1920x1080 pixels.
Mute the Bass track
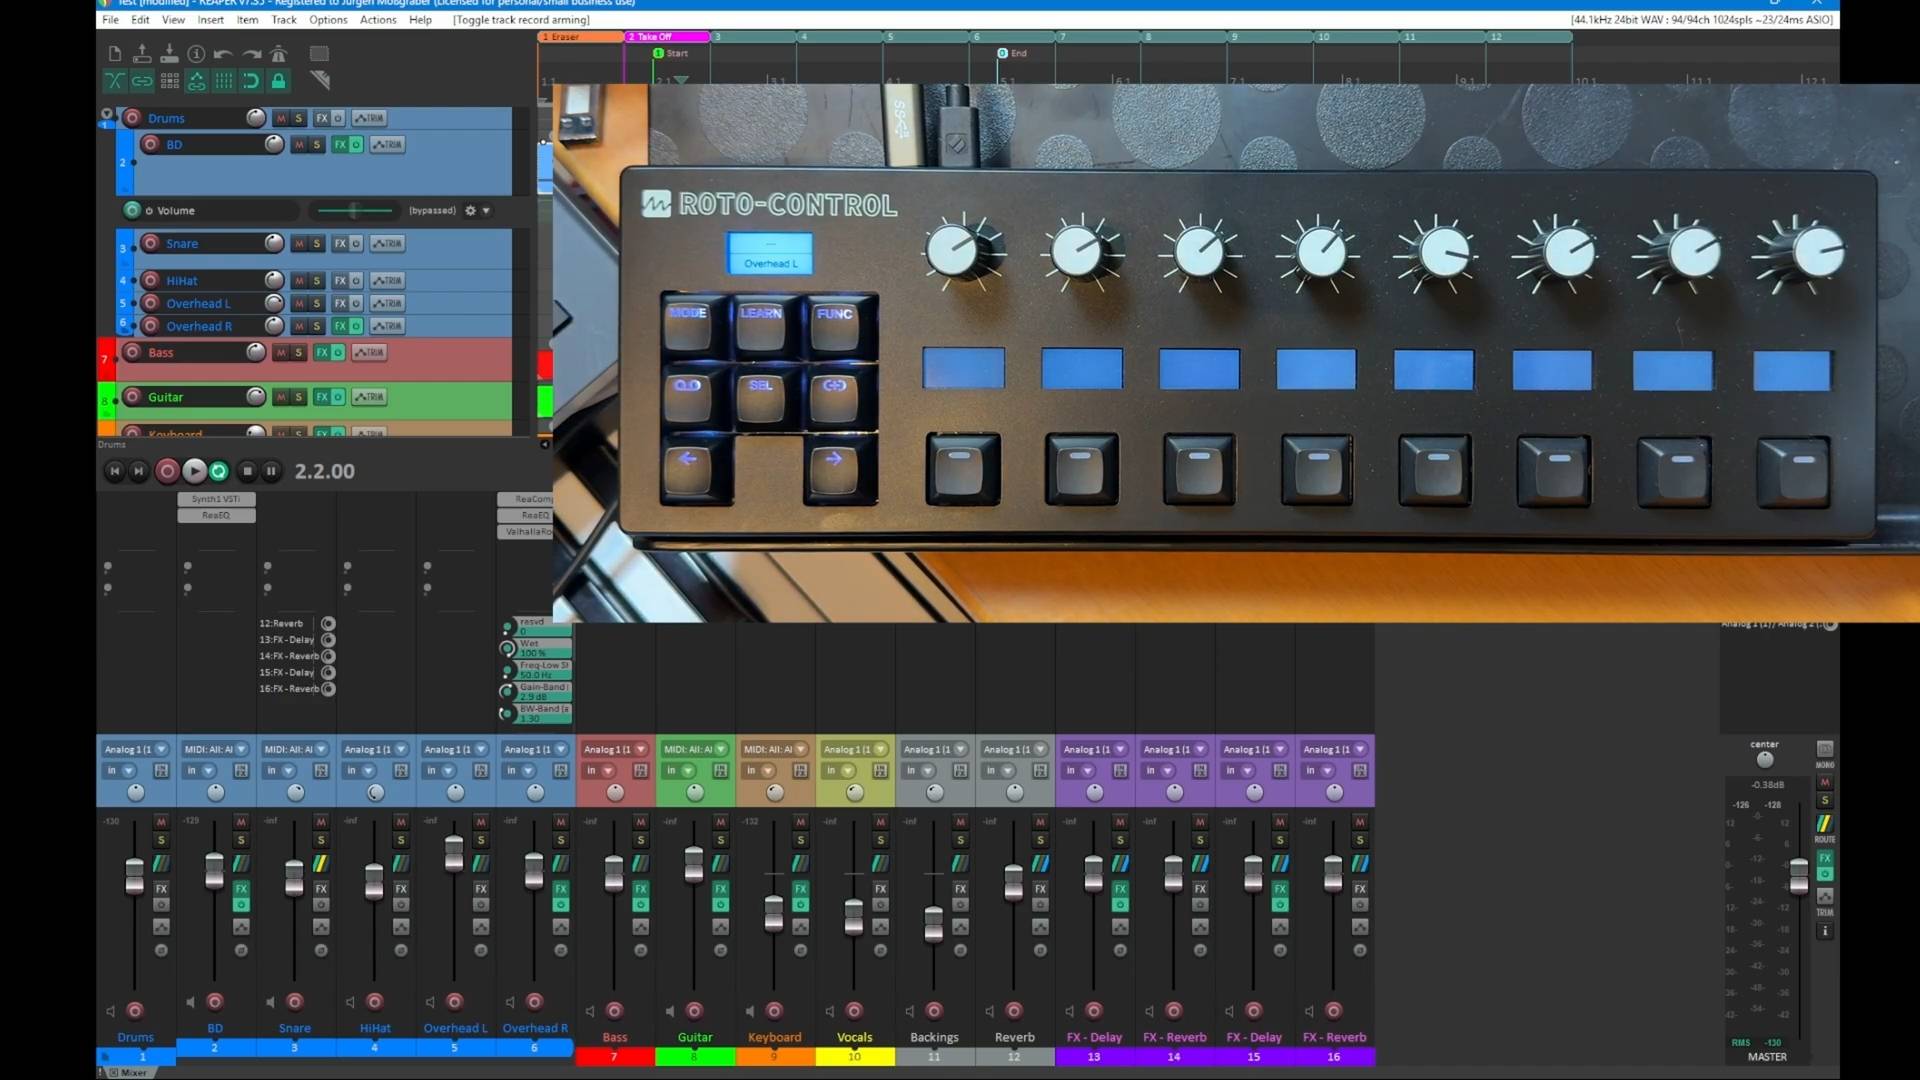(281, 352)
